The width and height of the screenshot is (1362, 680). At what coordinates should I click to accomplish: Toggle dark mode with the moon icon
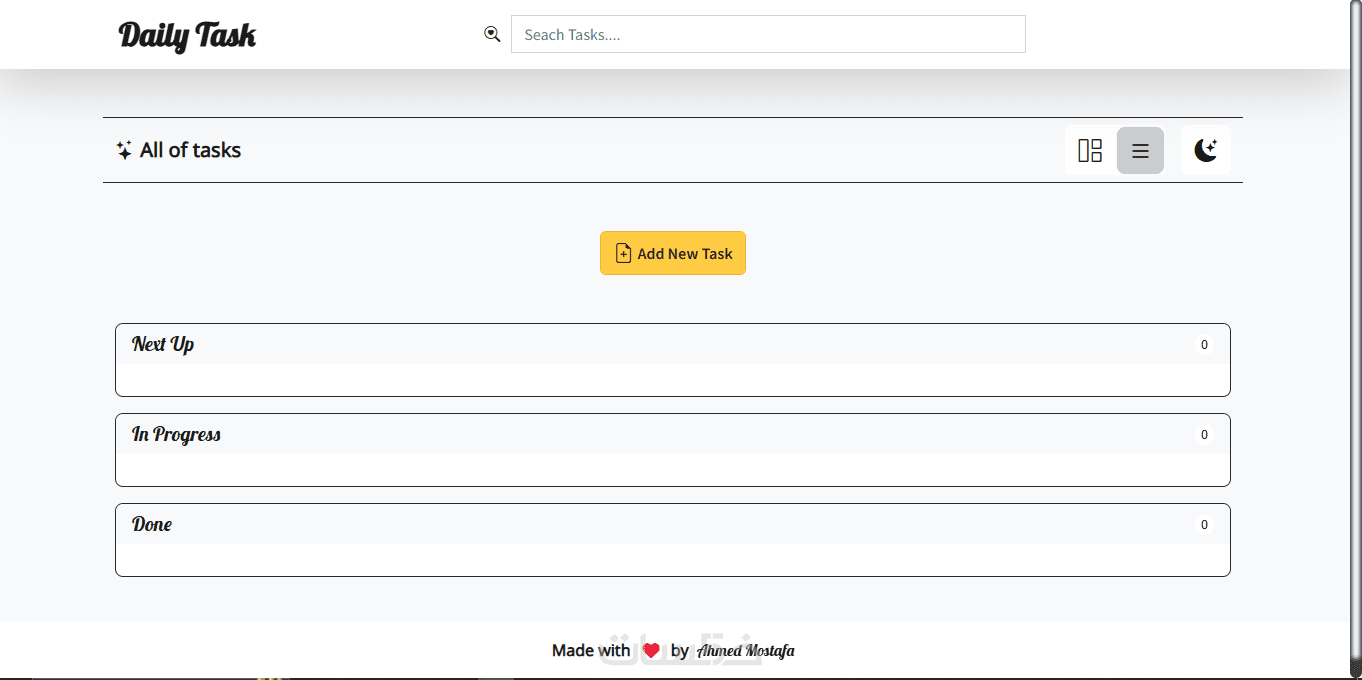[1205, 151]
